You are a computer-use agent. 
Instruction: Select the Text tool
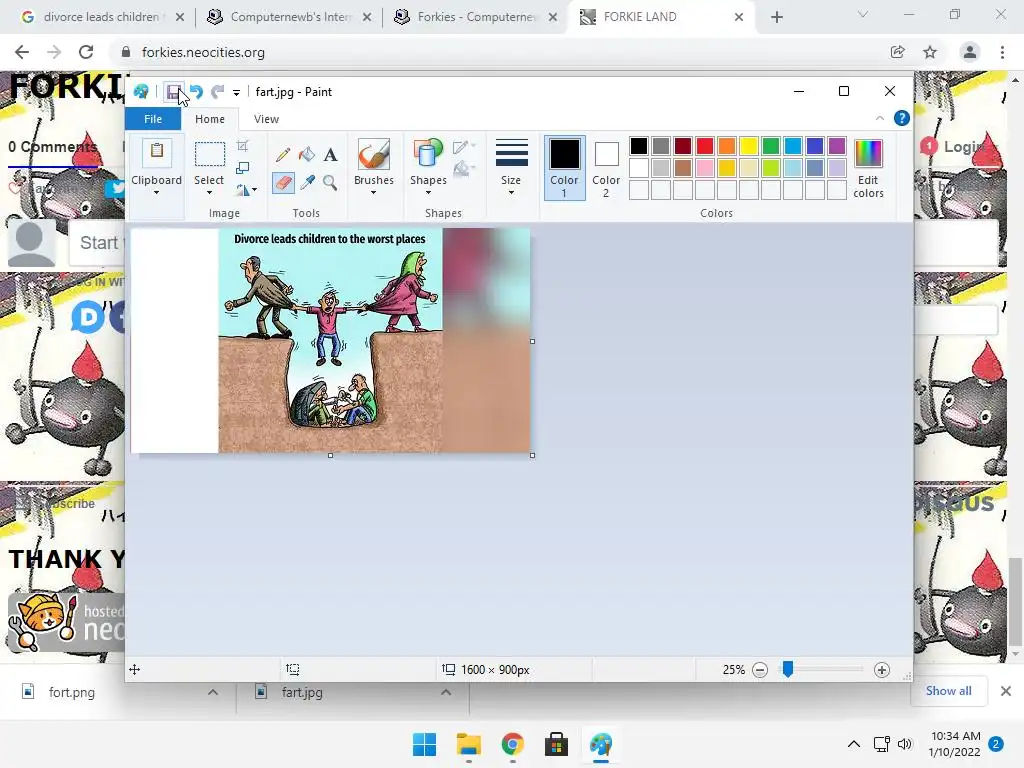pyautogui.click(x=330, y=154)
